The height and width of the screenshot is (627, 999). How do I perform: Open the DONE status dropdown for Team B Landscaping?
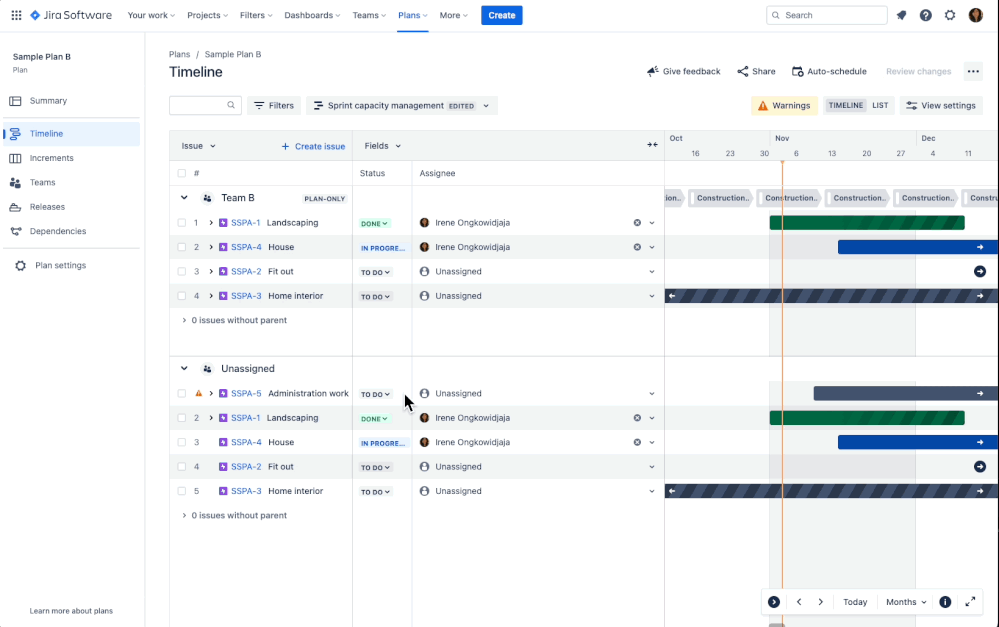[x=375, y=224]
